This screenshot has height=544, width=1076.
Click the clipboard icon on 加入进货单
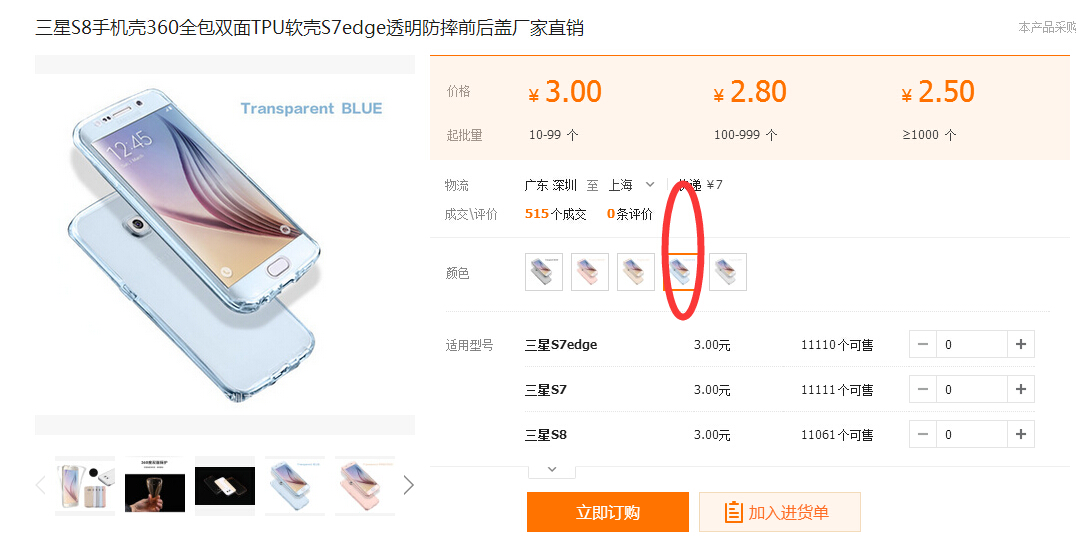point(733,512)
